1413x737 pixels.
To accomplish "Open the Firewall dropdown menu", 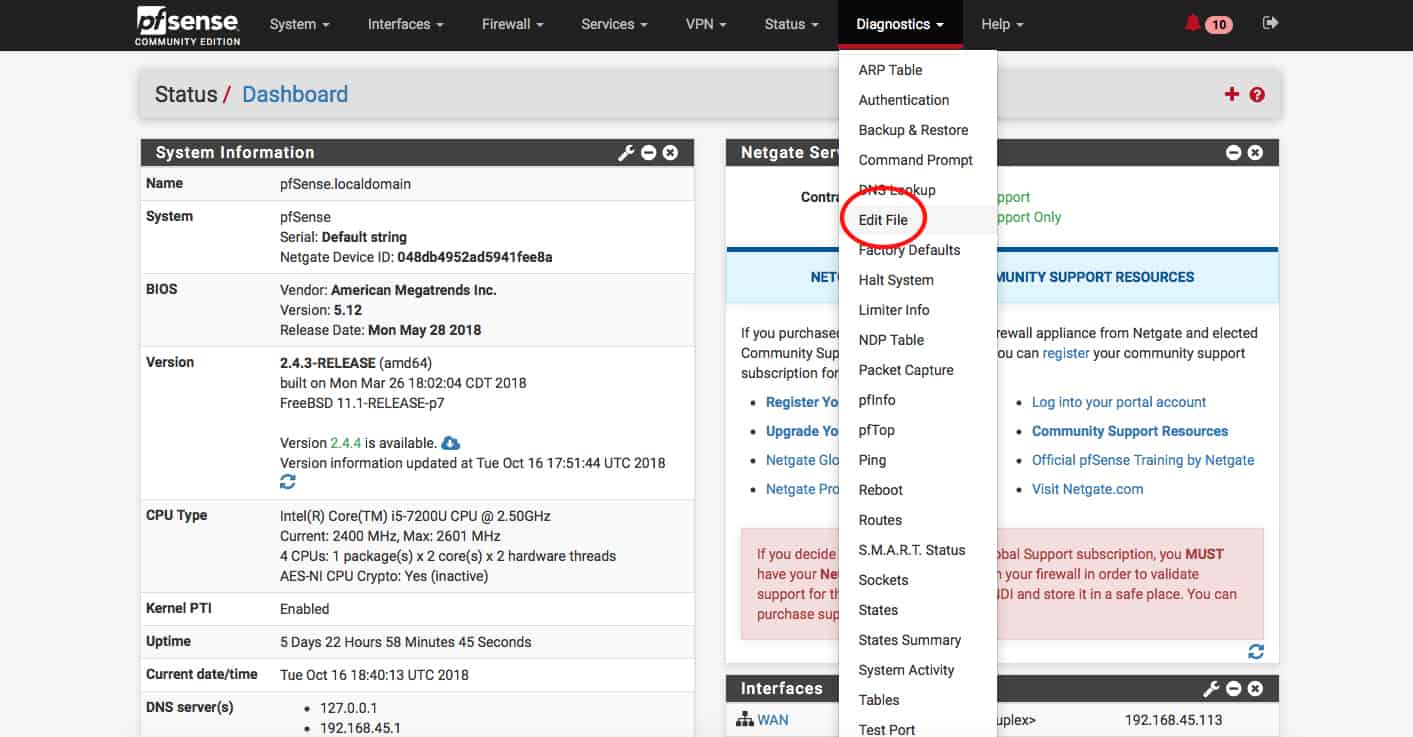I will click(x=513, y=24).
